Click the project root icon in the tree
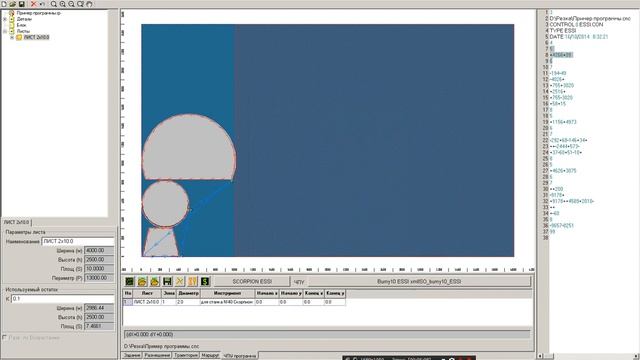The width and height of the screenshot is (640, 360). pyautogui.click(x=12, y=13)
